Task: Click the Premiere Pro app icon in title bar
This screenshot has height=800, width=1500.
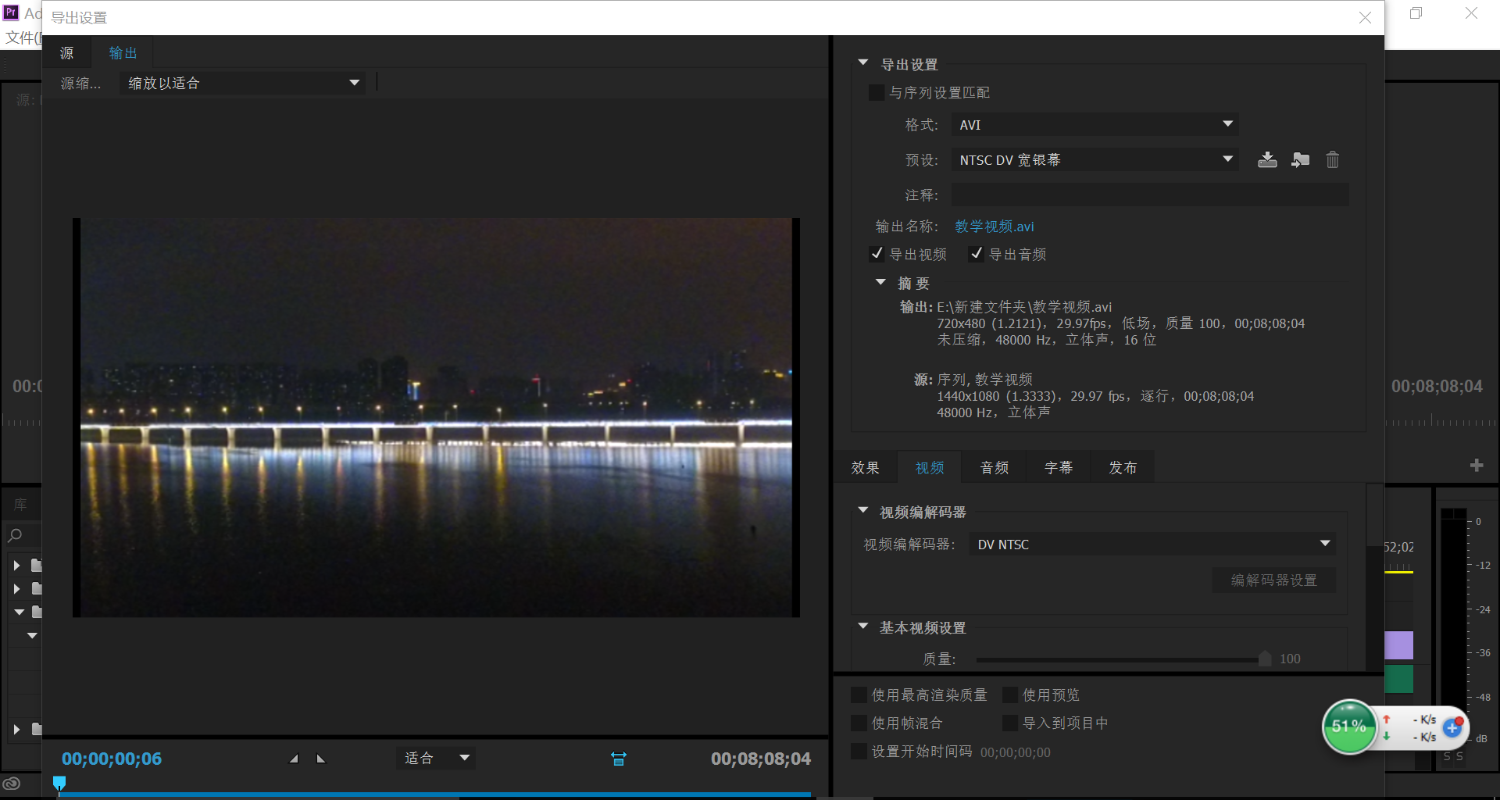Action: 12,13
